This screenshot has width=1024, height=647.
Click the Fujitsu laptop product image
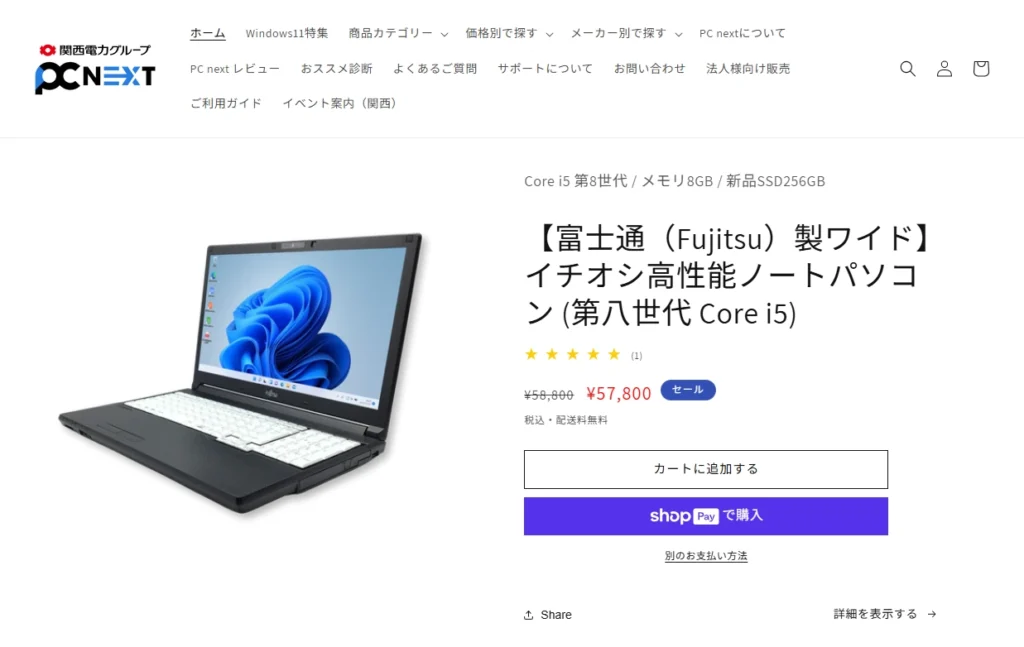(x=241, y=374)
